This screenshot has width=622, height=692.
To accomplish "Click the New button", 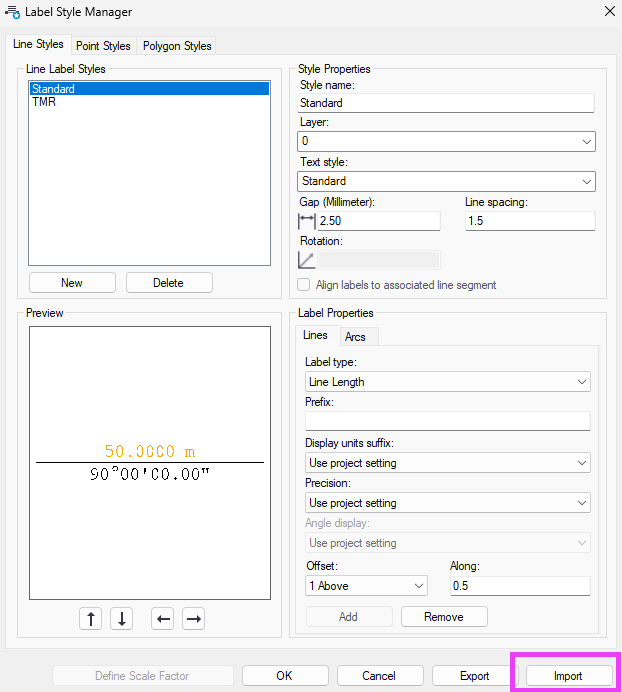I will pos(72,283).
